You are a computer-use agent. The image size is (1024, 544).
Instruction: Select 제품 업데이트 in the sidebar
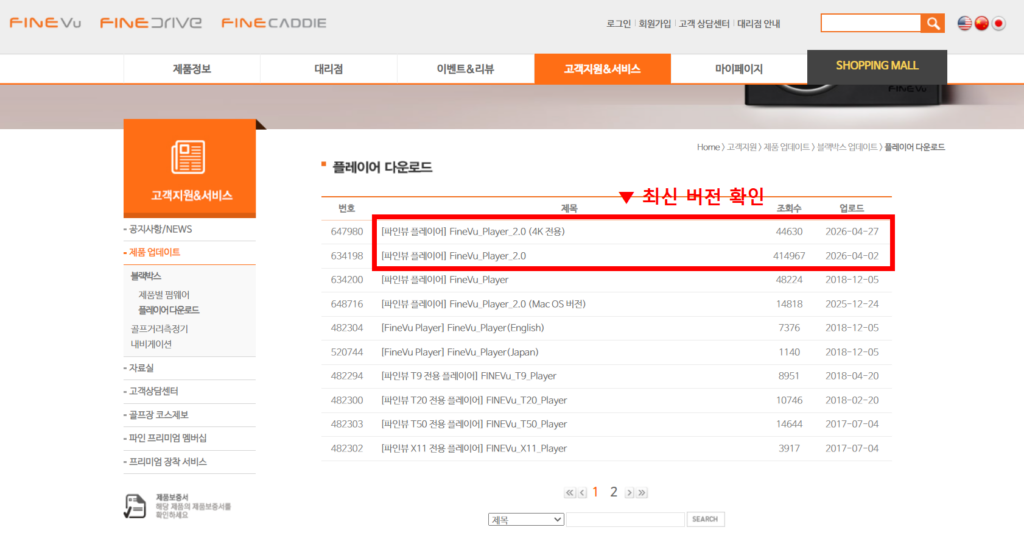coord(154,252)
